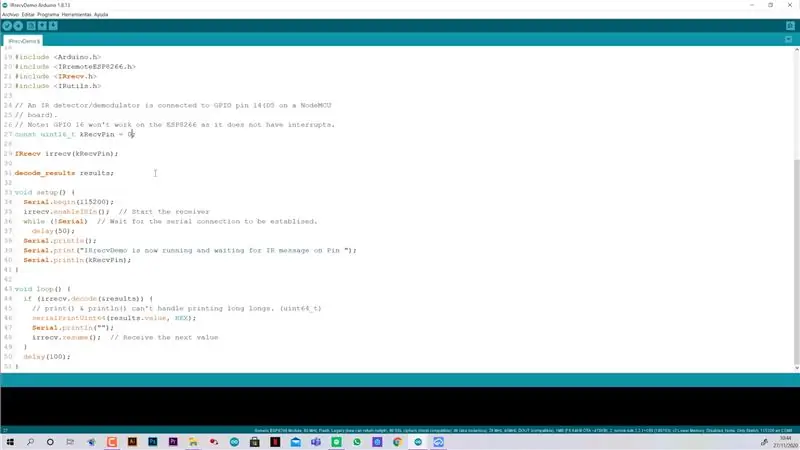Open the Netflix taskbar icon
800x450 pixels.
tap(275, 442)
